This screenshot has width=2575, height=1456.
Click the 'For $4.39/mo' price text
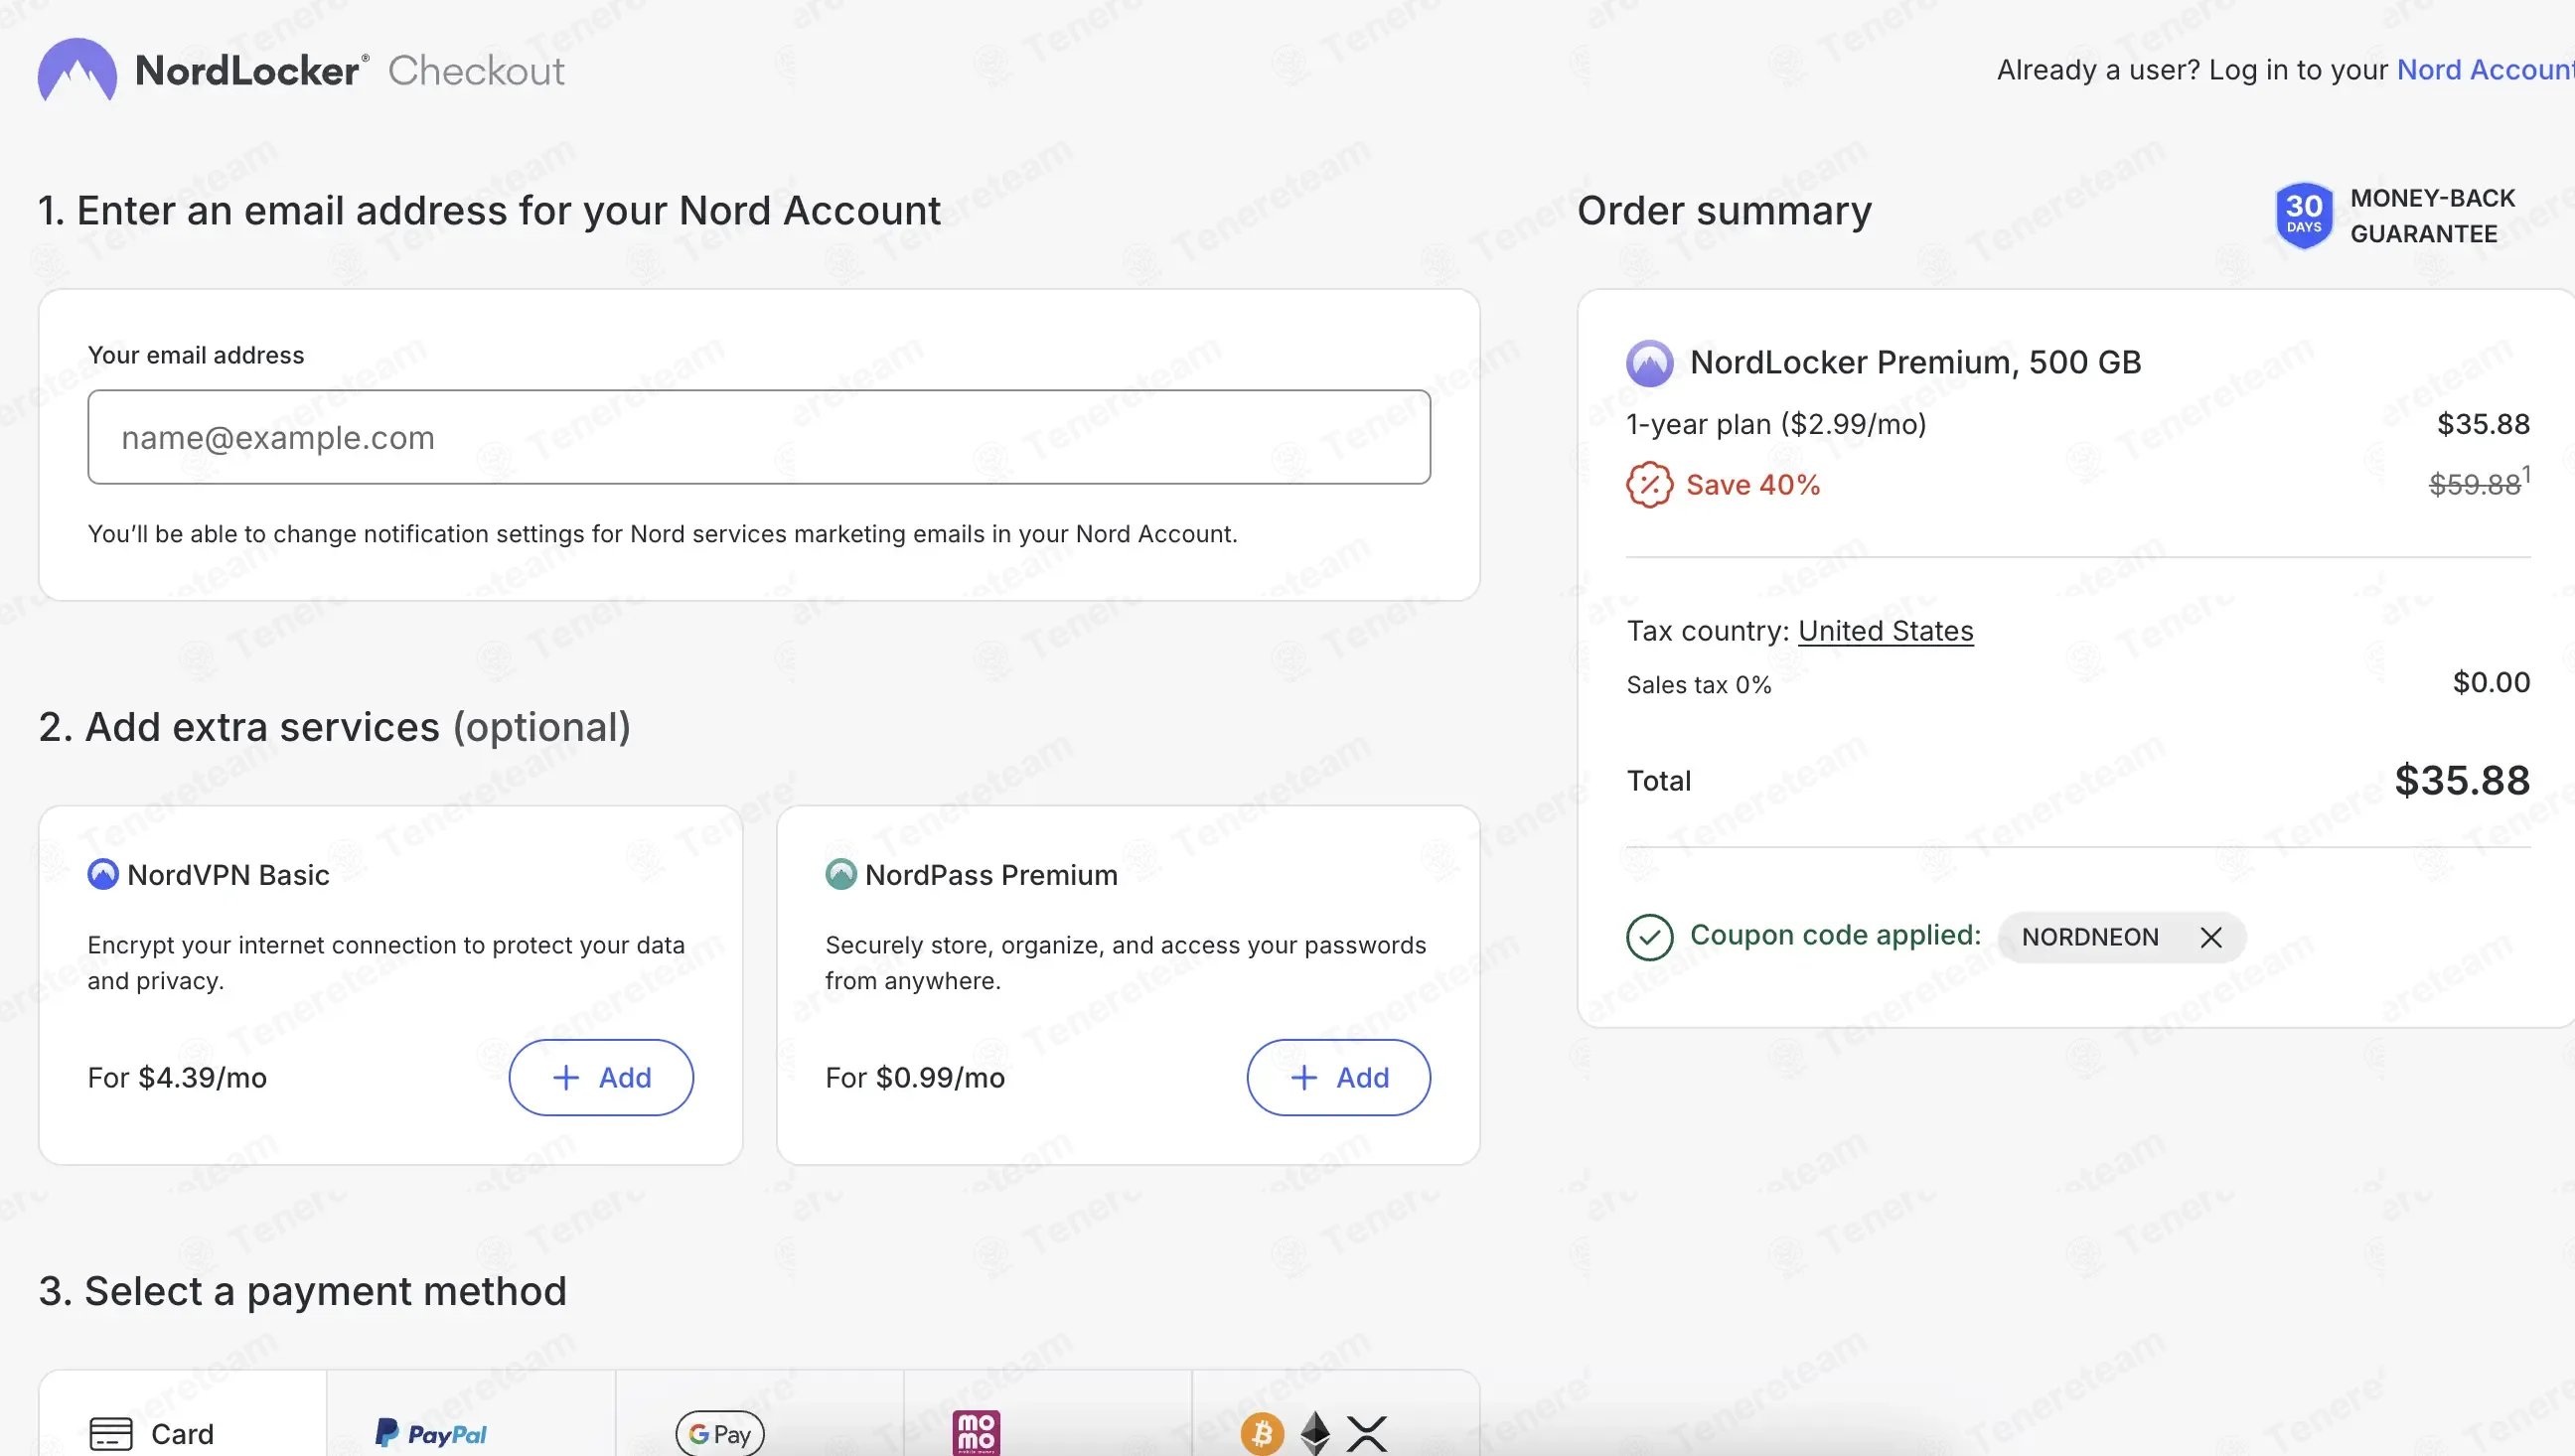pyautogui.click(x=177, y=1078)
